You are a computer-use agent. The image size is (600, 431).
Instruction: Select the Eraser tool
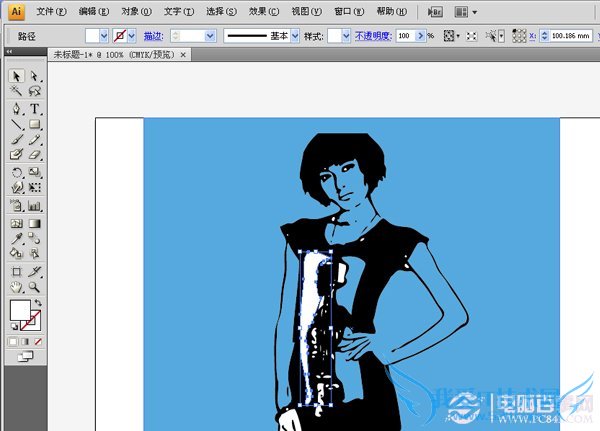point(34,154)
